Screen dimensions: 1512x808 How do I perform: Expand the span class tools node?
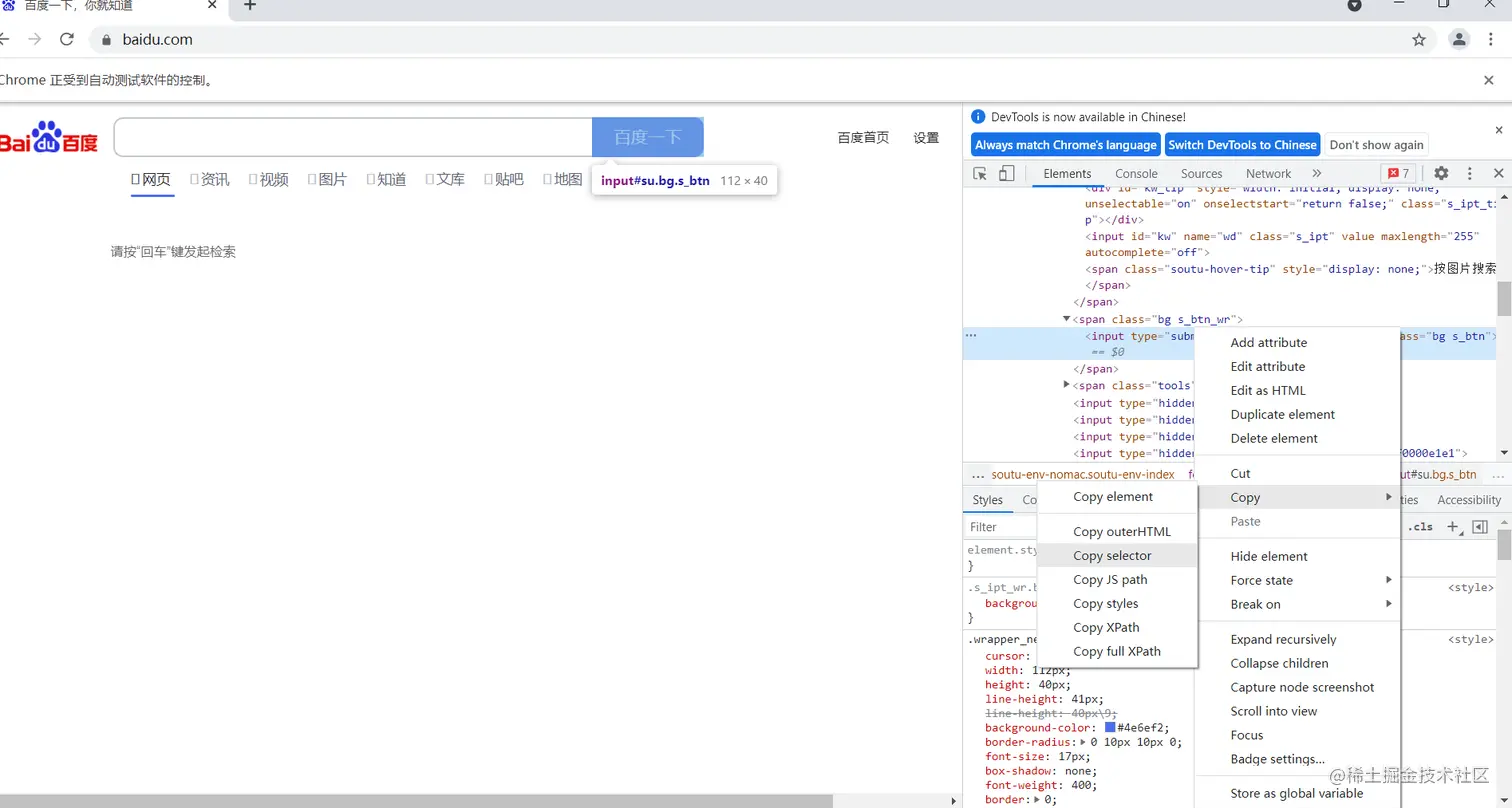[1067, 385]
